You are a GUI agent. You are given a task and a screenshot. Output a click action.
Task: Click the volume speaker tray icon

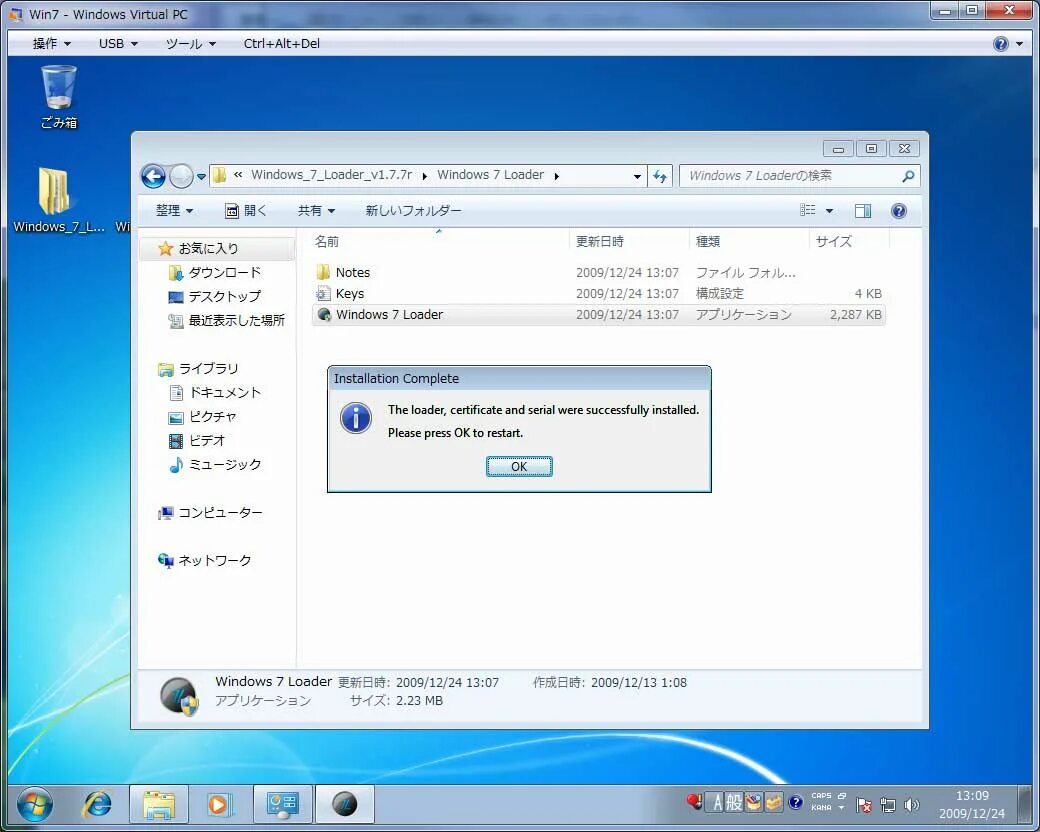point(912,805)
